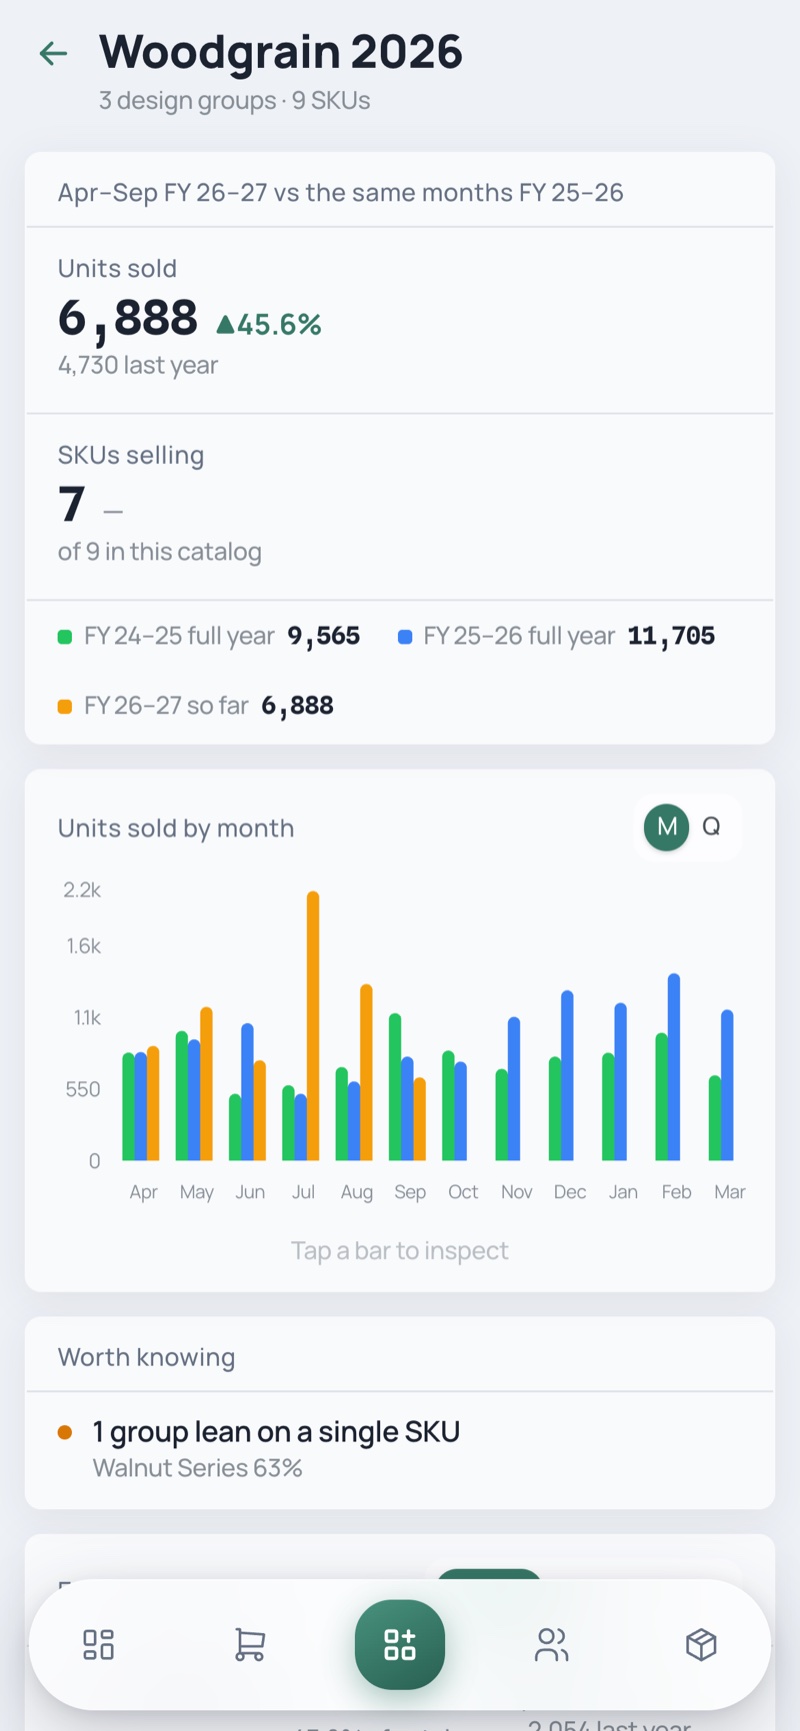Tap the back arrow beside Woodgrain 2026
Screen dimensions: 800x1731
point(53,53)
